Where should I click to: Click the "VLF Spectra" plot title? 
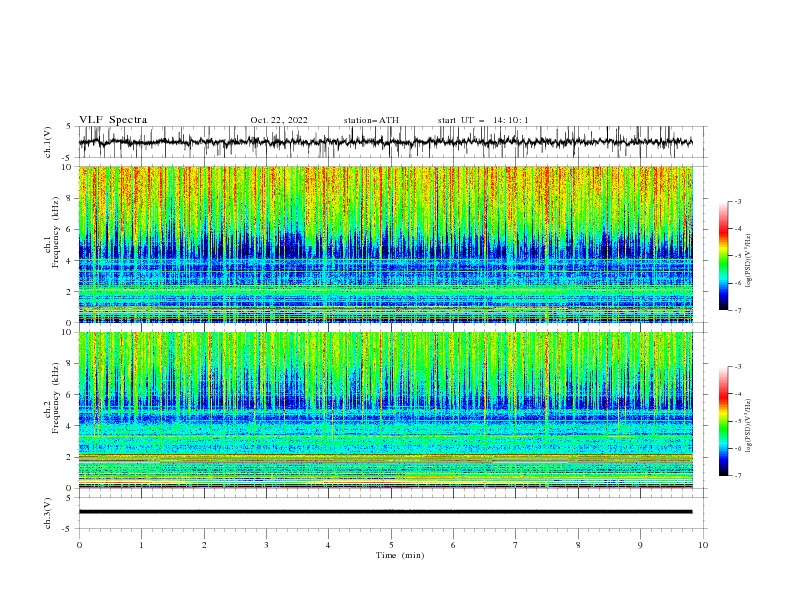point(113,120)
